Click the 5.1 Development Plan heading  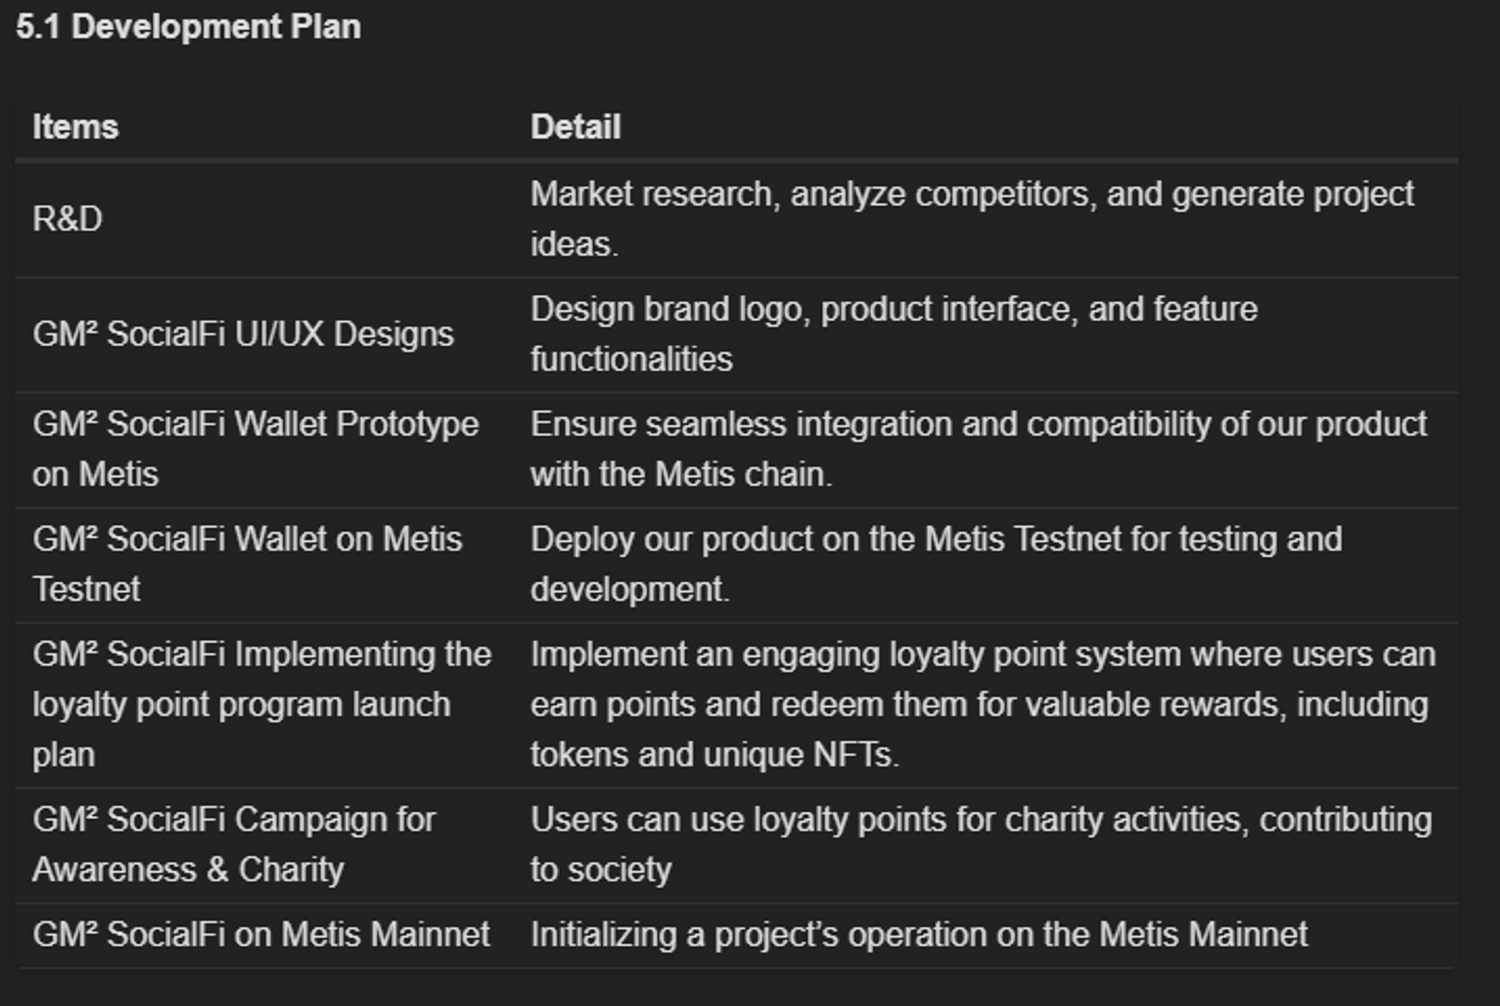pos(188,27)
